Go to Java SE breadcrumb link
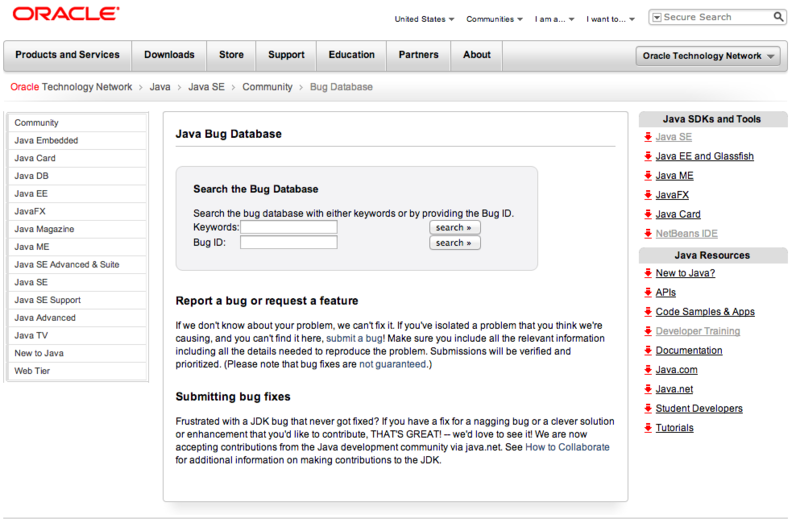Screen dimensions: 800x519 206,87
